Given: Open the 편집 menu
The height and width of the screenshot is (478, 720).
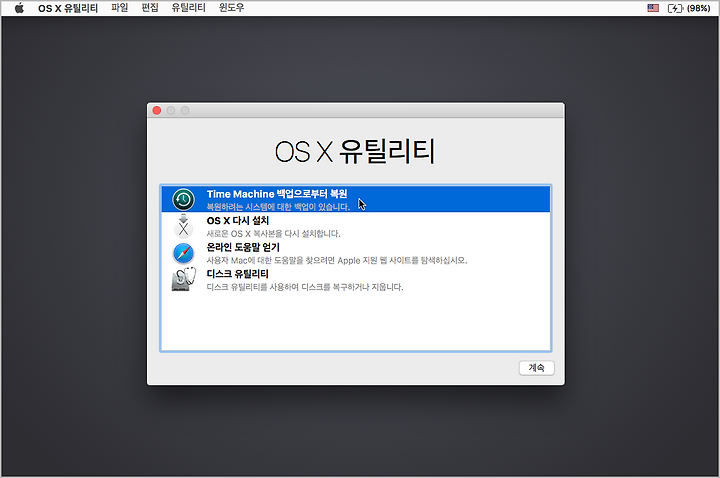Looking at the screenshot, I should [150, 8].
